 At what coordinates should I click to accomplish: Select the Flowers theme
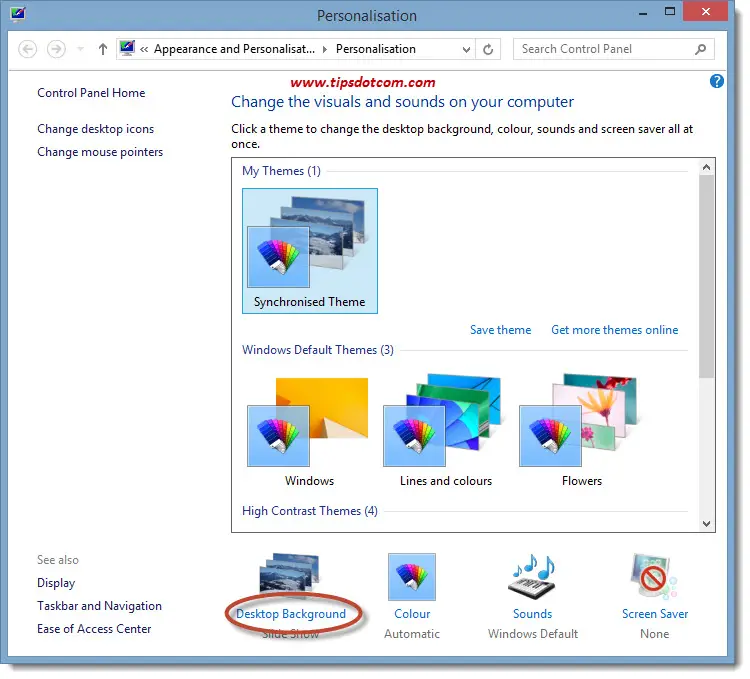(x=581, y=432)
